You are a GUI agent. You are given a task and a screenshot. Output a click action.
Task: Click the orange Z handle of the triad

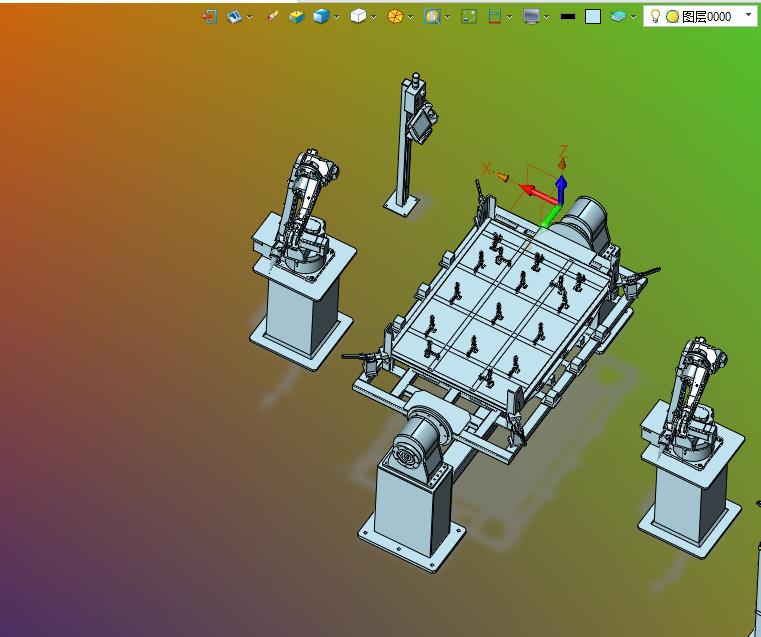coord(562,163)
